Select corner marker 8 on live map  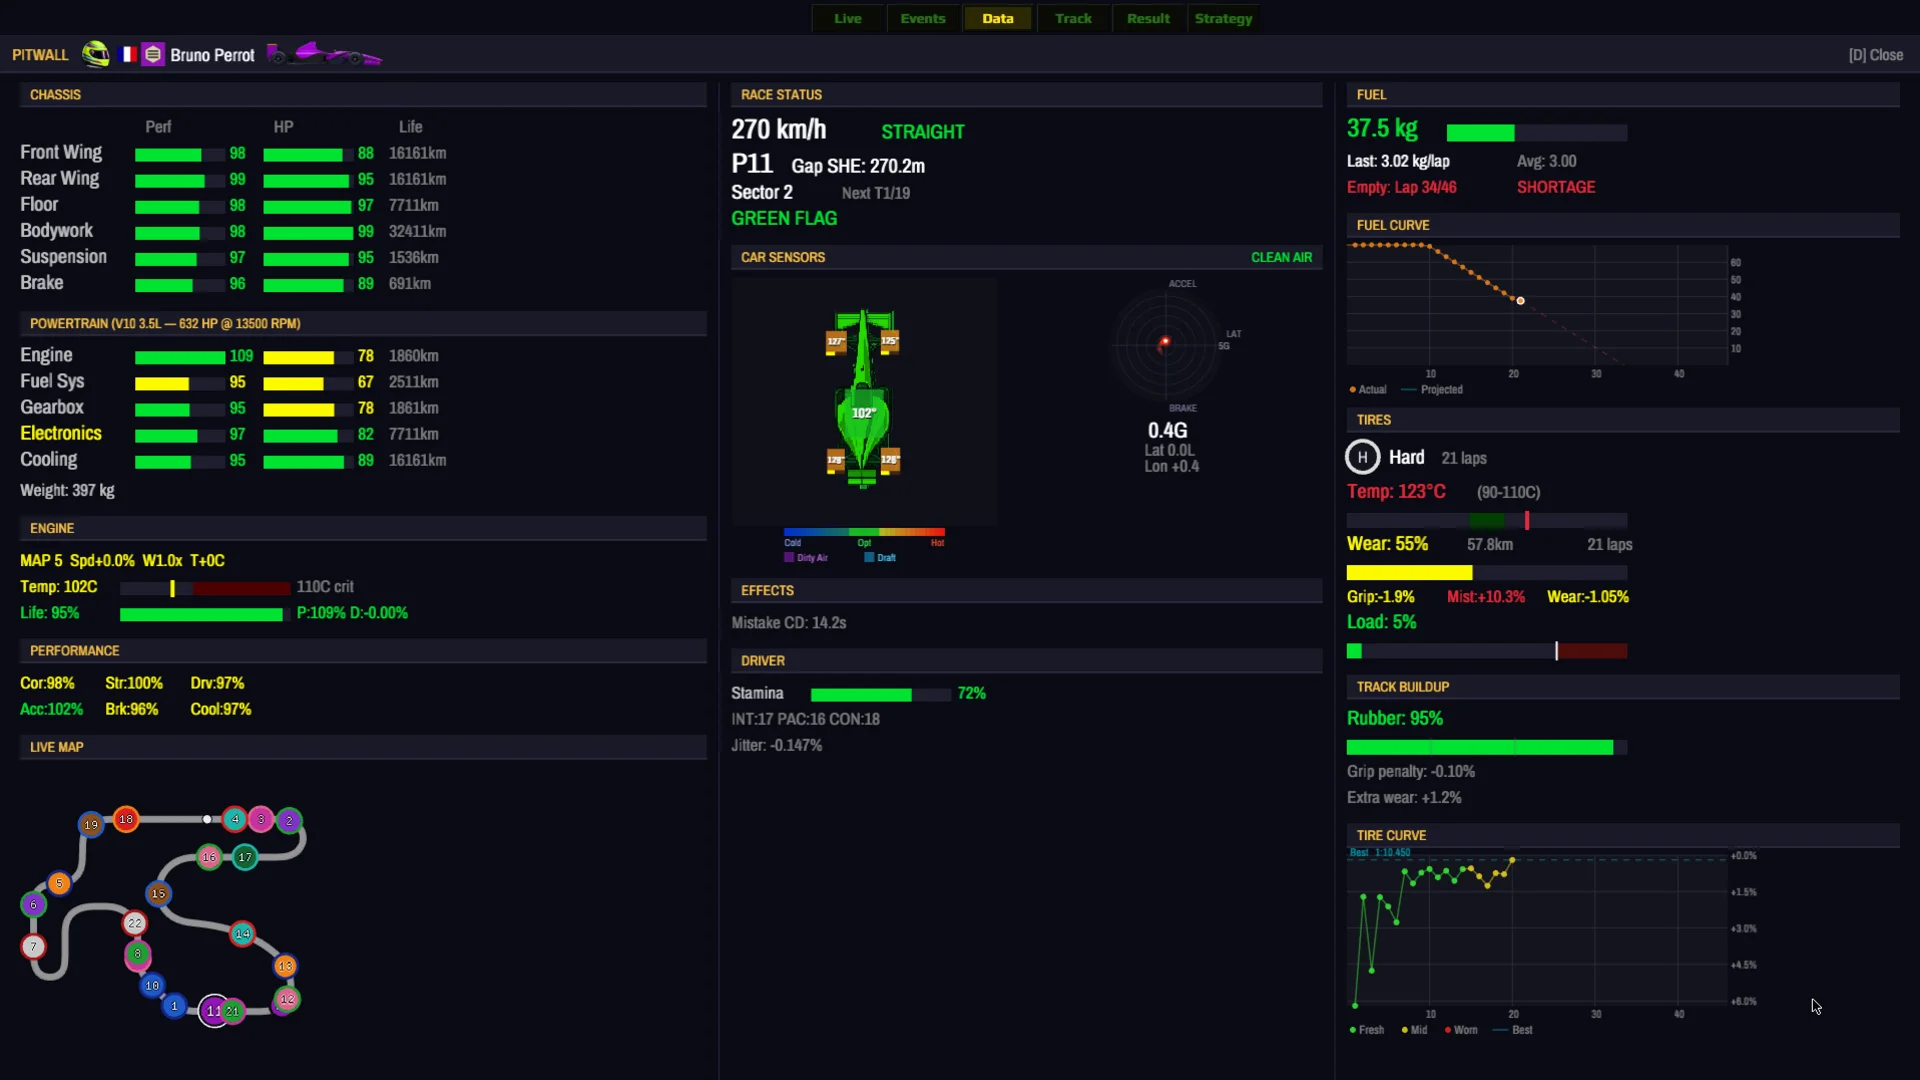pos(137,954)
